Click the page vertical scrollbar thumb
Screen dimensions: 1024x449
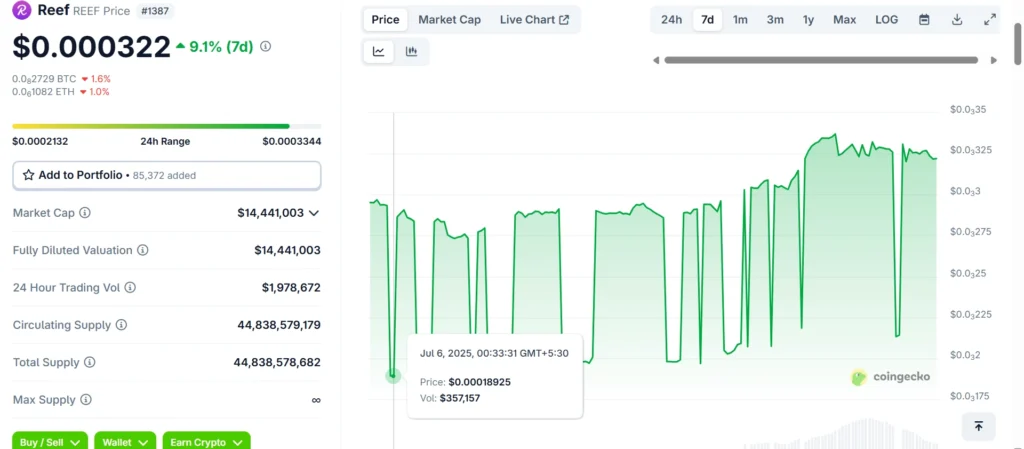[x=1017, y=42]
